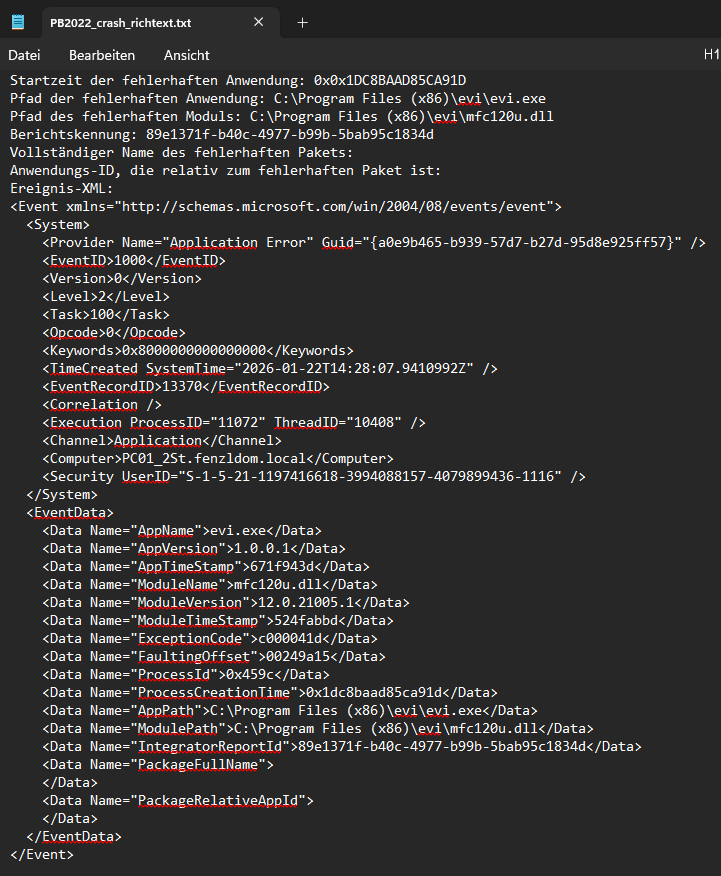The height and width of the screenshot is (876, 721).
Task: Click the Notepad app icon in title bar
Action: (24, 22)
